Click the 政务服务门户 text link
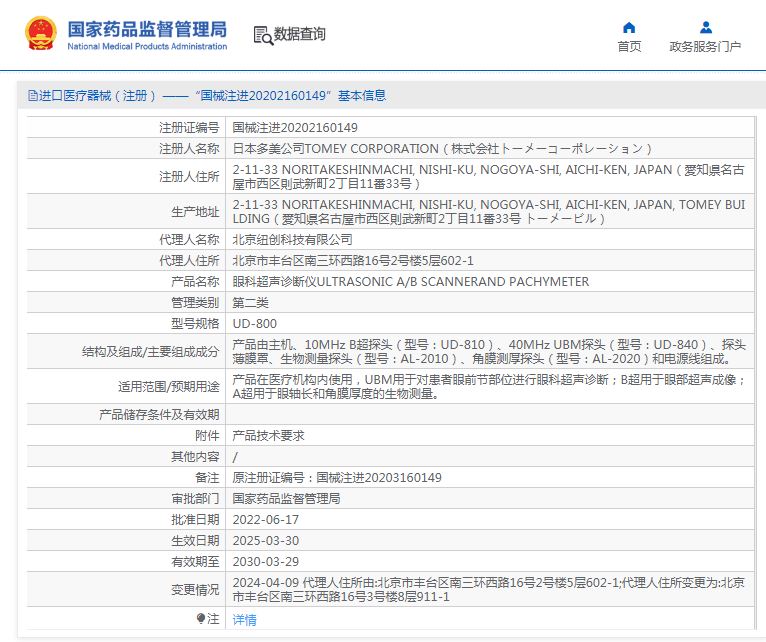Viewport: 766px width, 642px height. pos(705,46)
